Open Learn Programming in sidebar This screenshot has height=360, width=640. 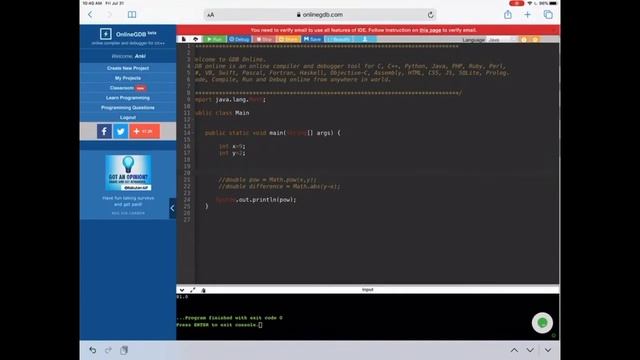point(128,98)
